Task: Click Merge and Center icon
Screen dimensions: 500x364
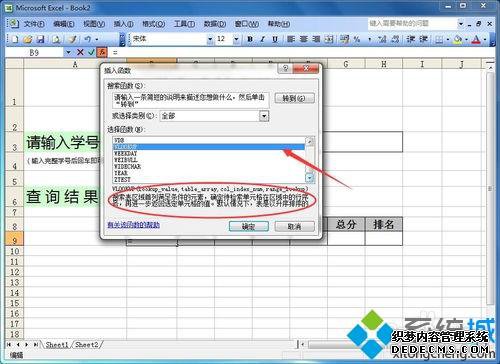Action: point(329,39)
